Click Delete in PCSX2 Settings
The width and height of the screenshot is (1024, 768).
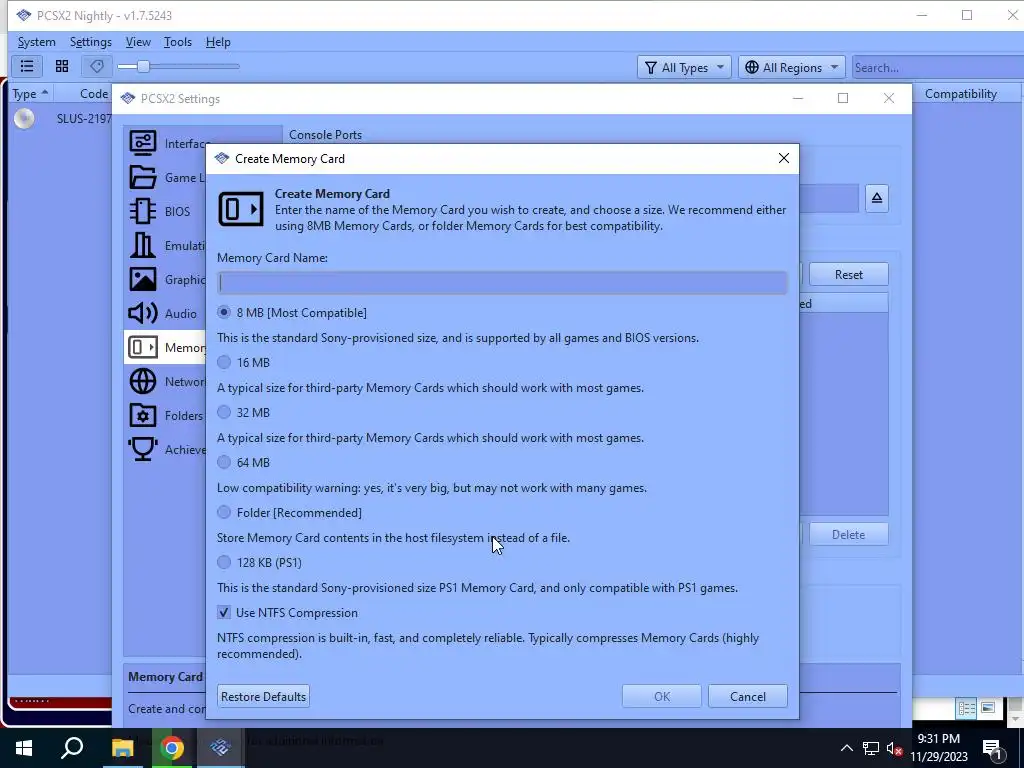coord(848,534)
